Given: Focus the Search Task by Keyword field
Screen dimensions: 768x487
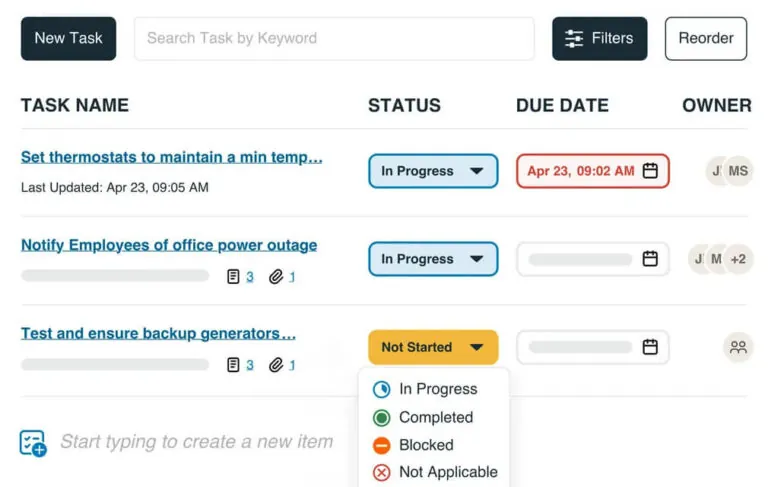Looking at the screenshot, I should click(x=334, y=38).
